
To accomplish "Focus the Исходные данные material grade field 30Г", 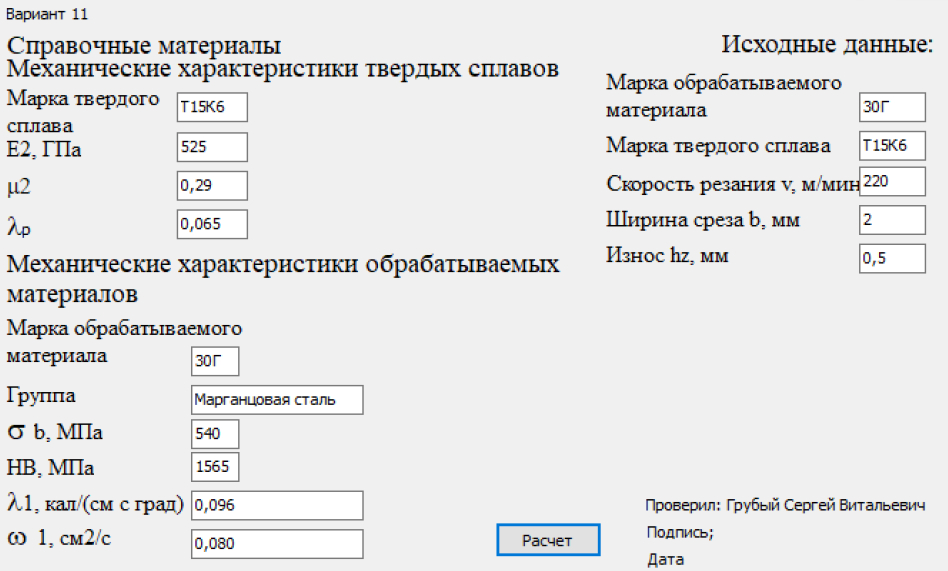I will tap(892, 107).
